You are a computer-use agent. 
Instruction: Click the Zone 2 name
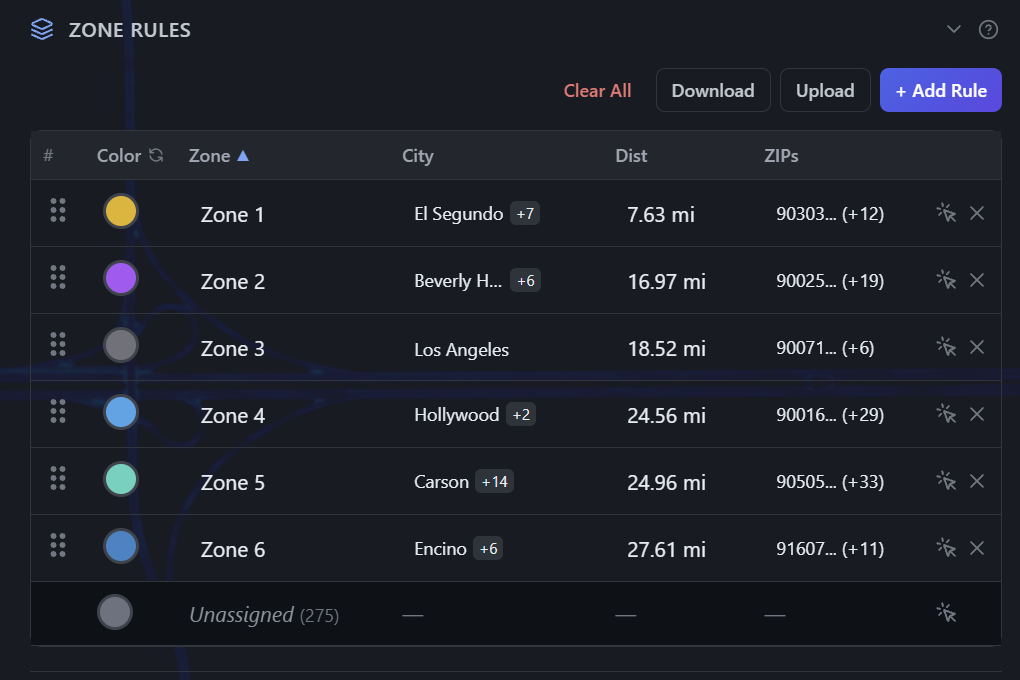233,282
